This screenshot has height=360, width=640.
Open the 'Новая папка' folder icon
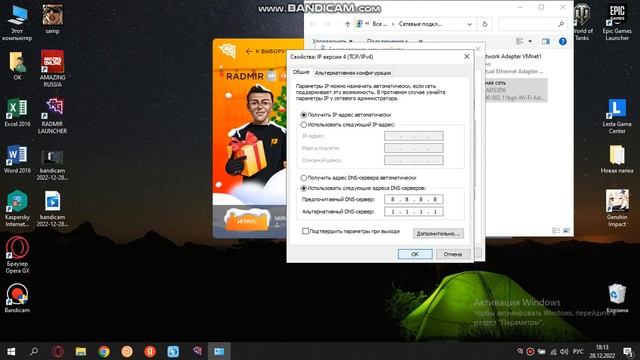pyautogui.click(x=617, y=159)
